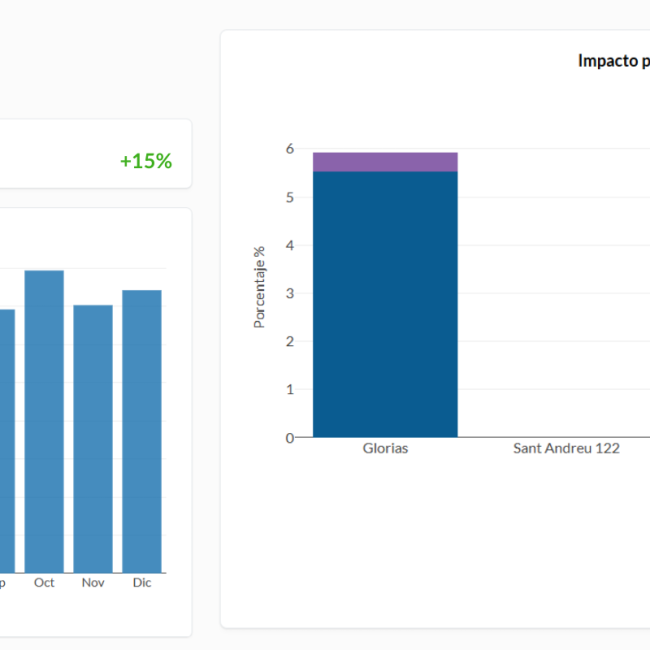650x650 pixels.
Task: Click the Glorias category label
Action: 385,449
